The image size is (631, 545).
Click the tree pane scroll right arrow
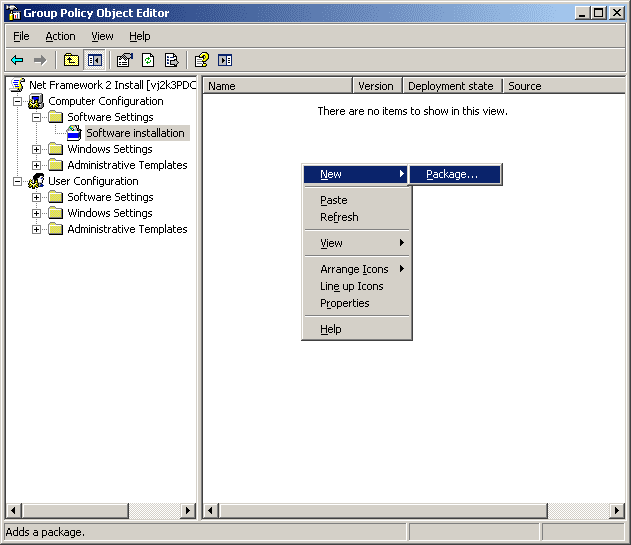point(188,511)
